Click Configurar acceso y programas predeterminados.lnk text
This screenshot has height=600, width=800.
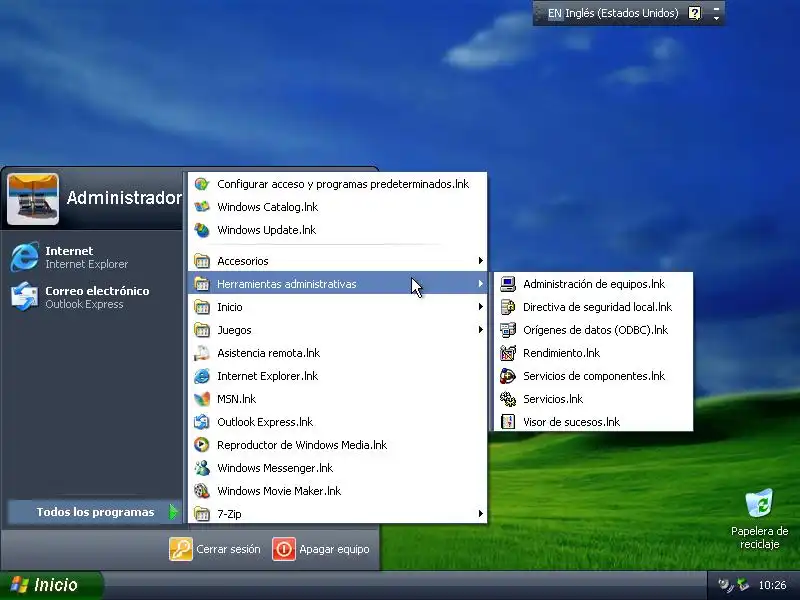pyautogui.click(x=343, y=184)
